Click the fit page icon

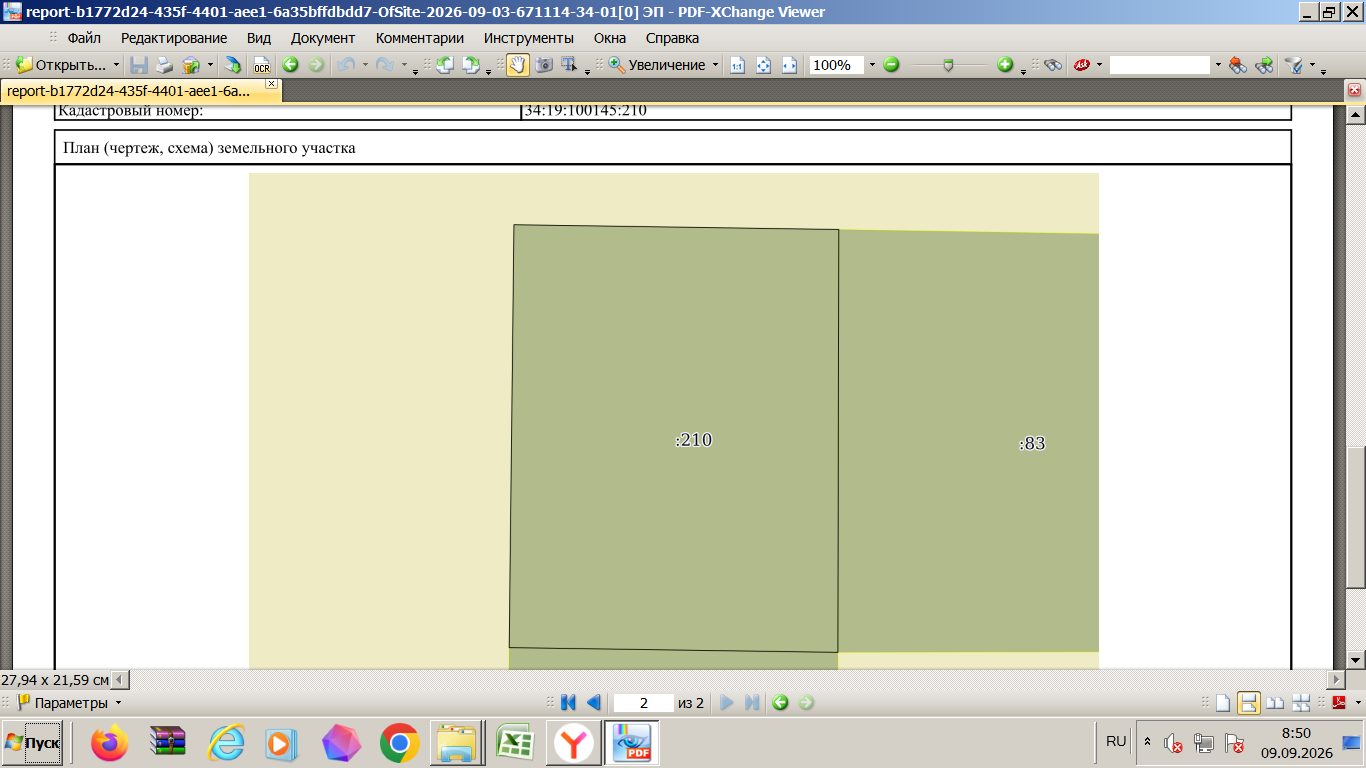[764, 65]
